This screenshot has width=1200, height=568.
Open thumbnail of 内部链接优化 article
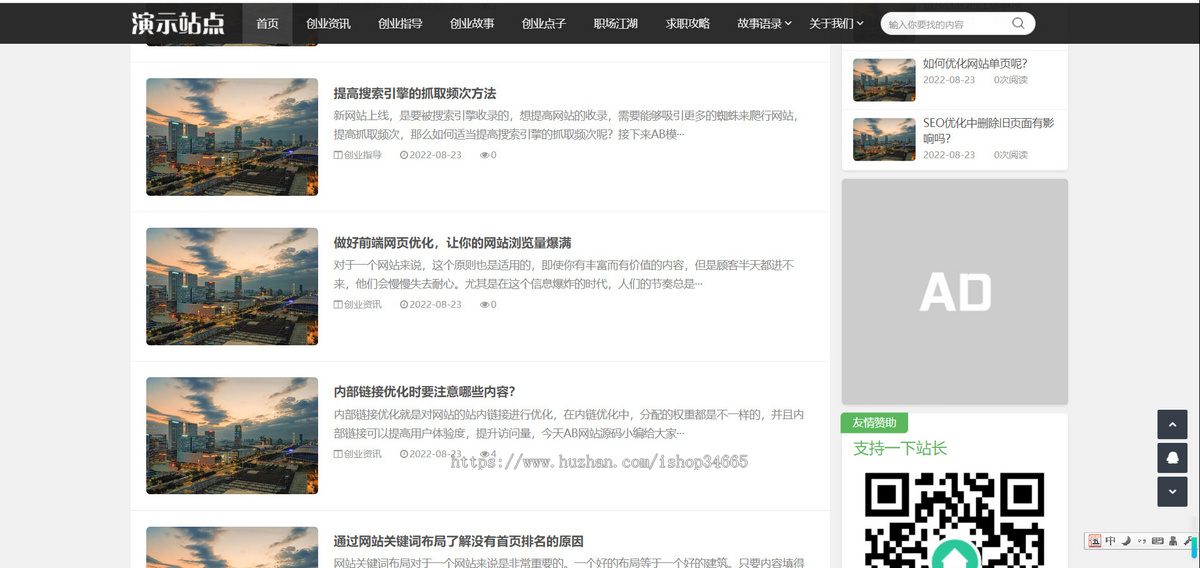pyautogui.click(x=232, y=435)
